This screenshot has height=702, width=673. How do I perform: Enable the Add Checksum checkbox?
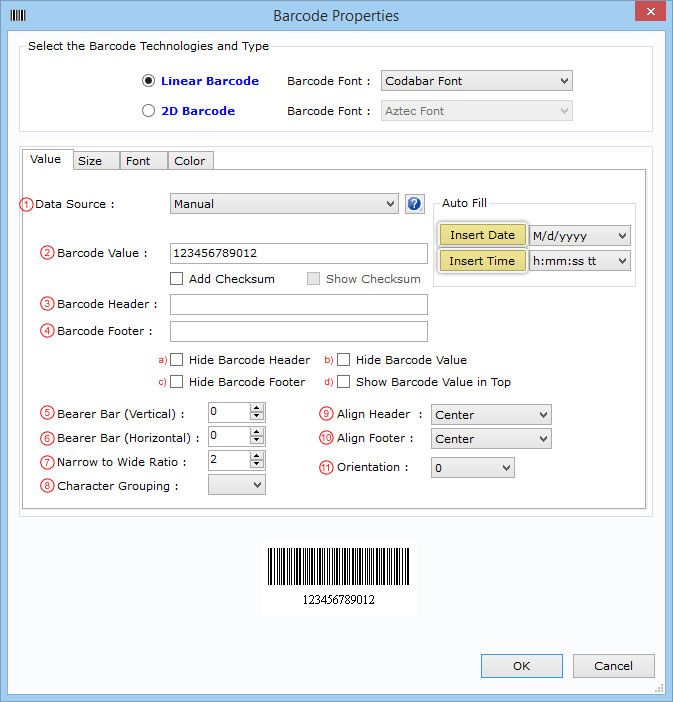176,279
